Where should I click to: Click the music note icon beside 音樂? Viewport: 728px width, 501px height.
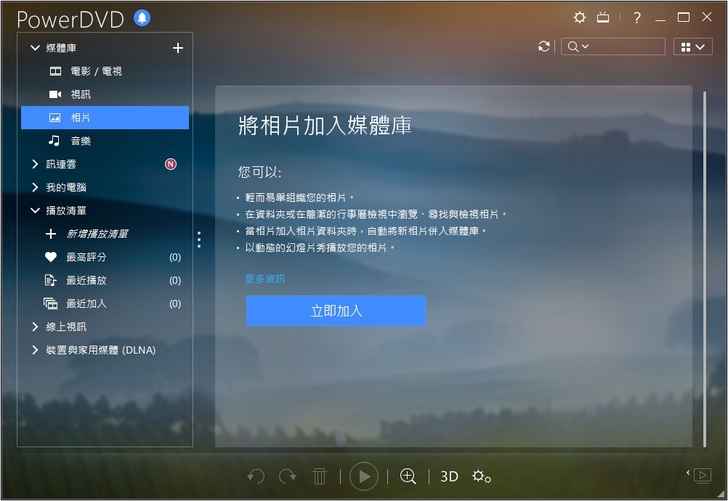click(54, 140)
